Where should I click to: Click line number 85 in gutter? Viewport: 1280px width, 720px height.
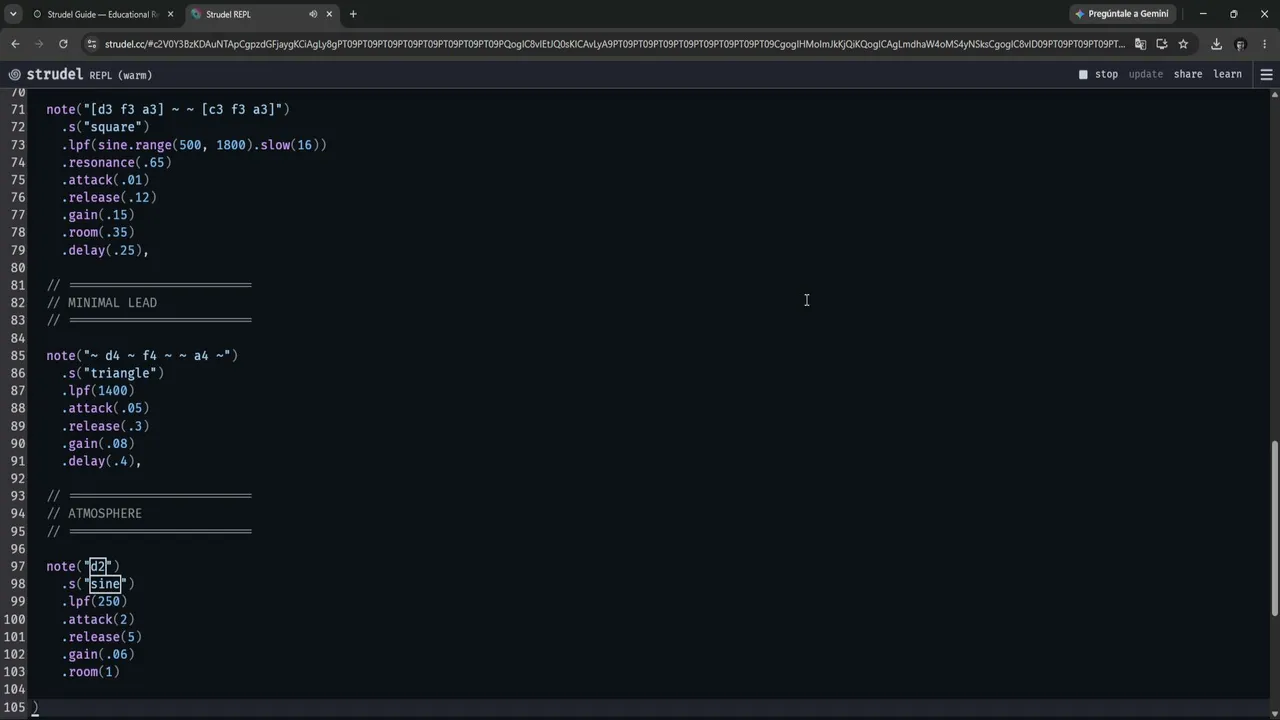point(18,355)
